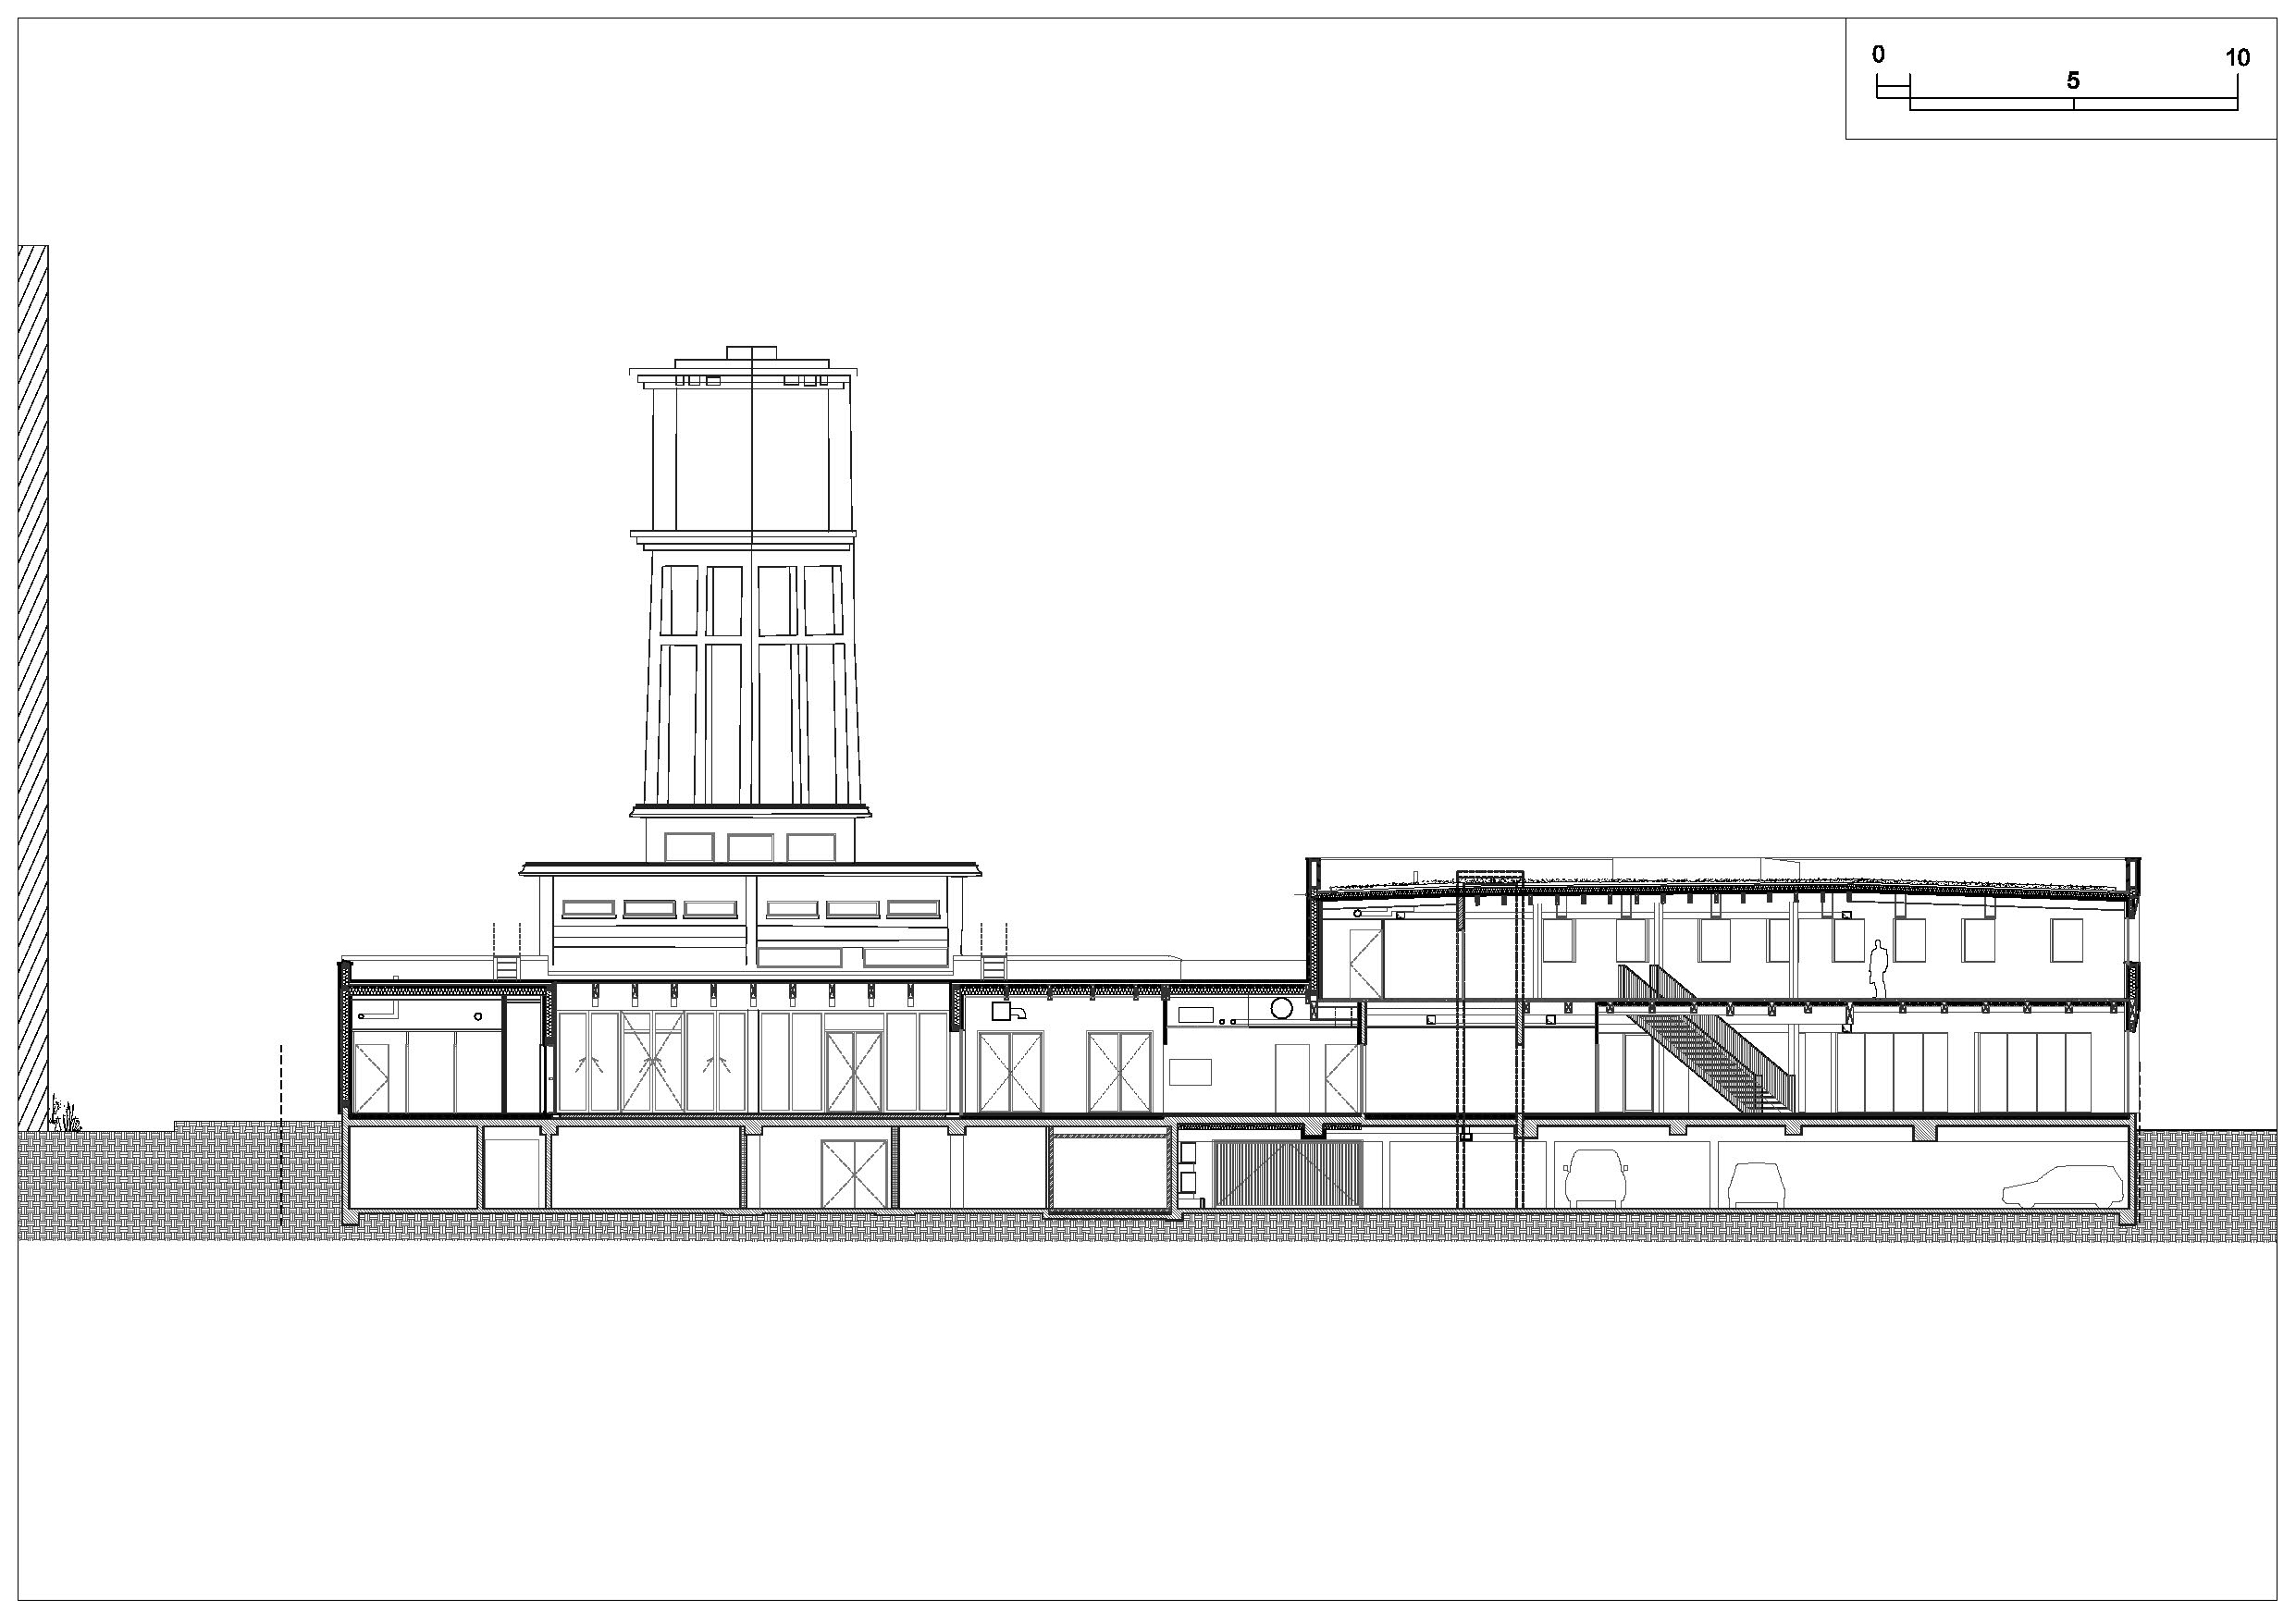Click the middle car in the basement garage

click(x=1757, y=1184)
